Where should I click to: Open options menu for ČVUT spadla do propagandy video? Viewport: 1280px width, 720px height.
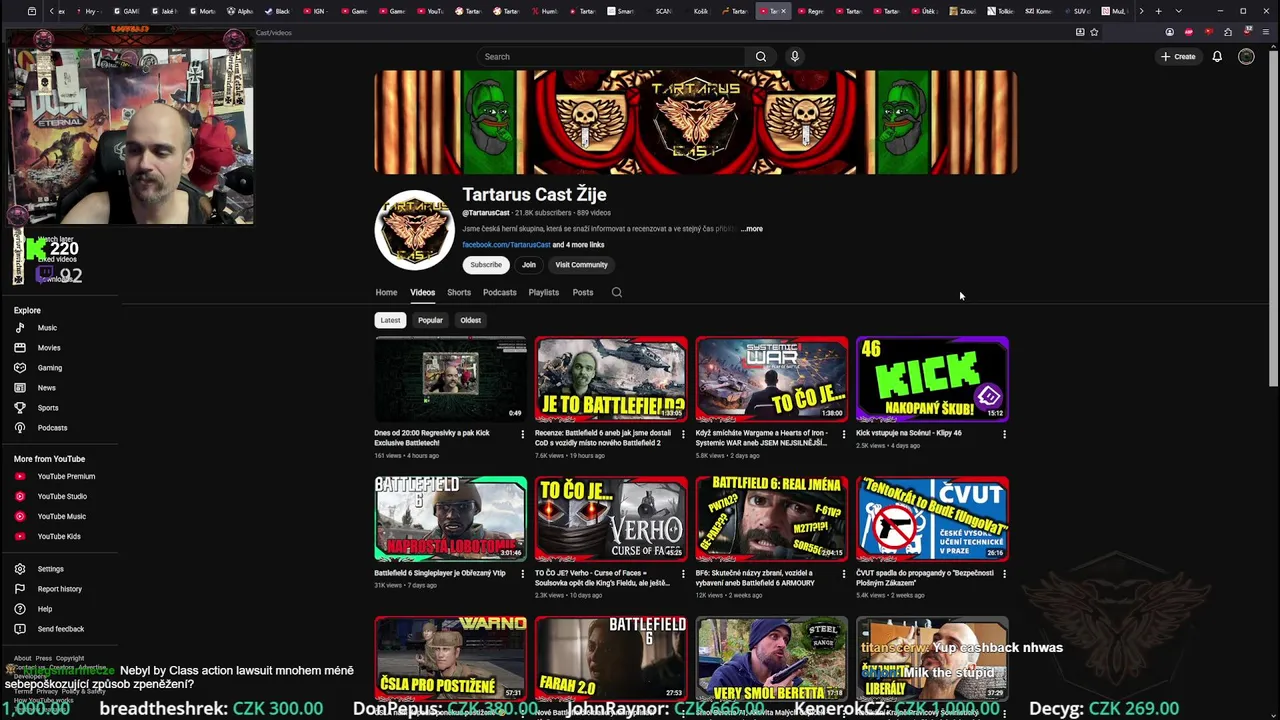1004,574
